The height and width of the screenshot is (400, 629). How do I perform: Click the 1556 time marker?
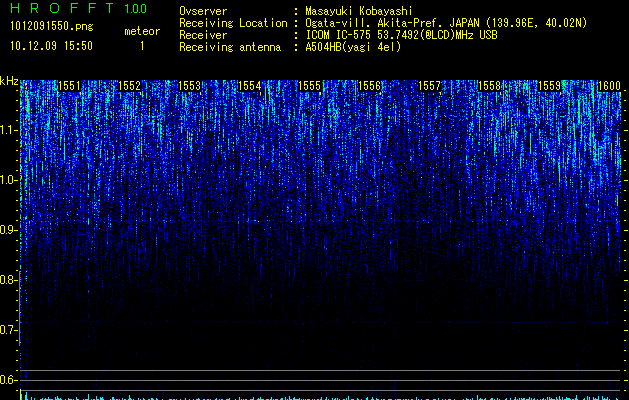pos(369,86)
